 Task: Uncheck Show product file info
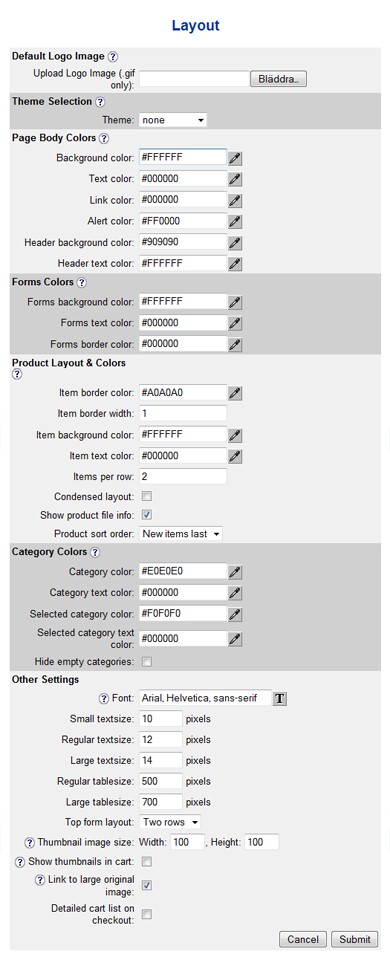[147, 515]
